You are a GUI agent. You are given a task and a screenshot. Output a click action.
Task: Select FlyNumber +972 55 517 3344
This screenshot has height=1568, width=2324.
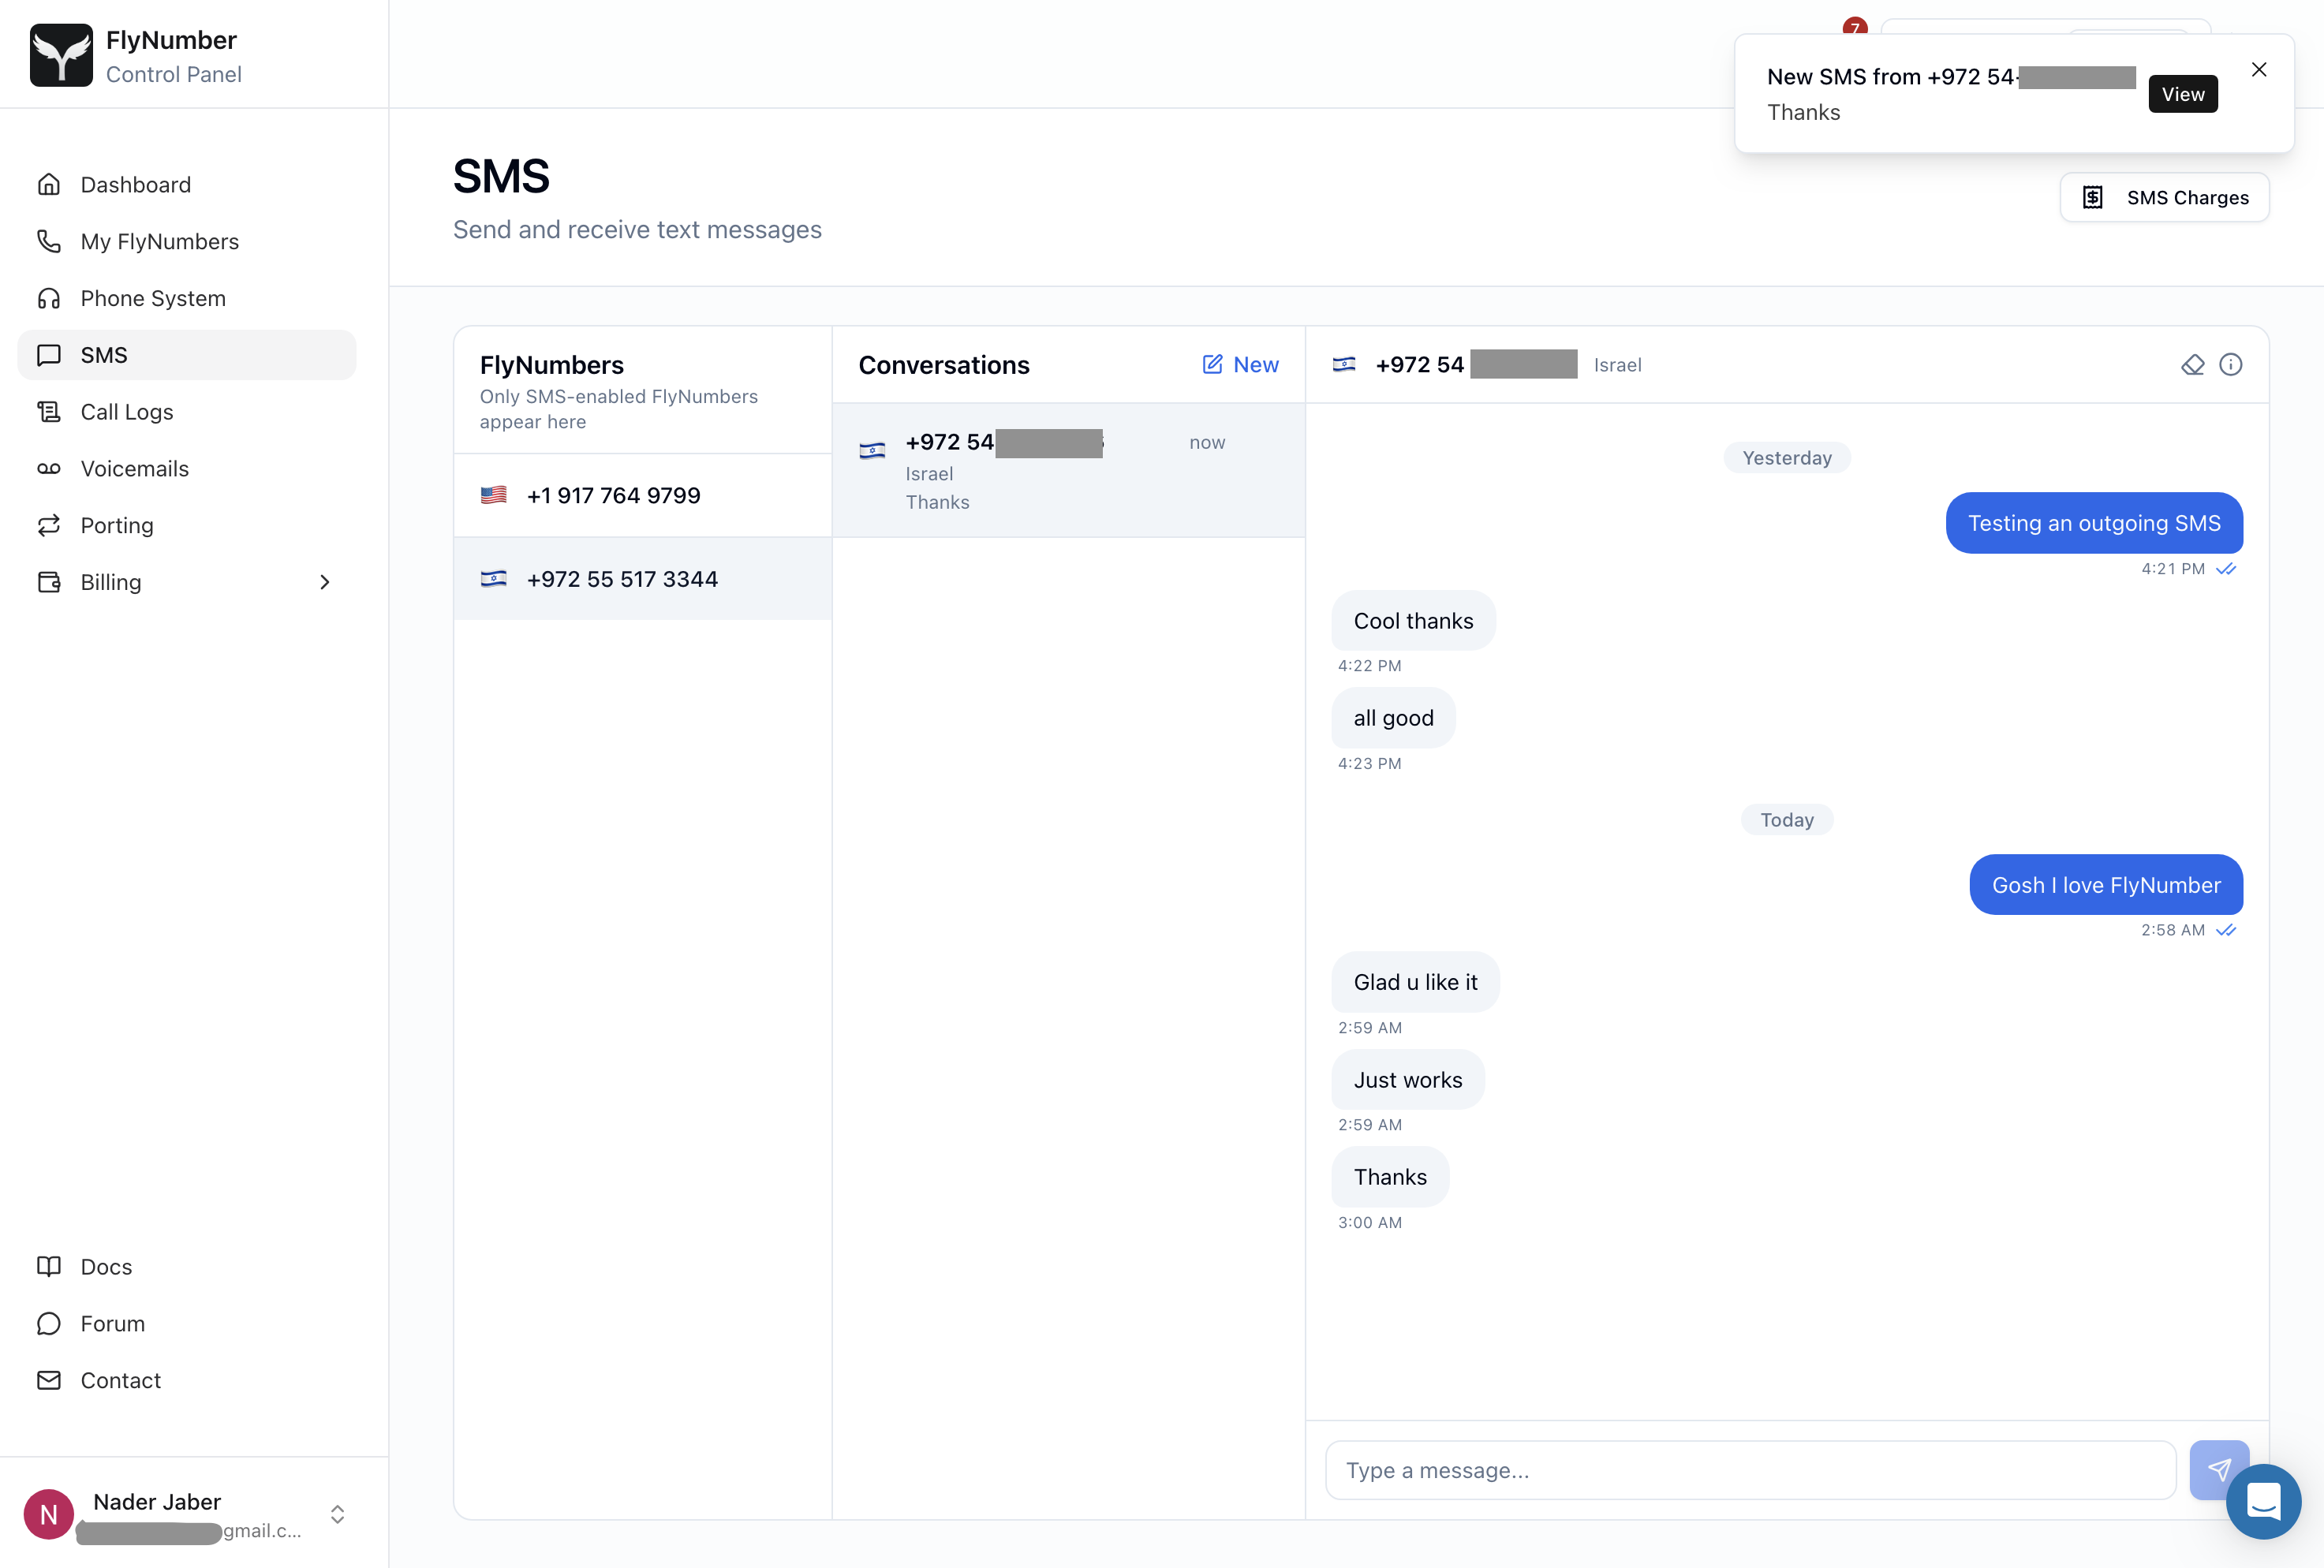click(x=642, y=579)
